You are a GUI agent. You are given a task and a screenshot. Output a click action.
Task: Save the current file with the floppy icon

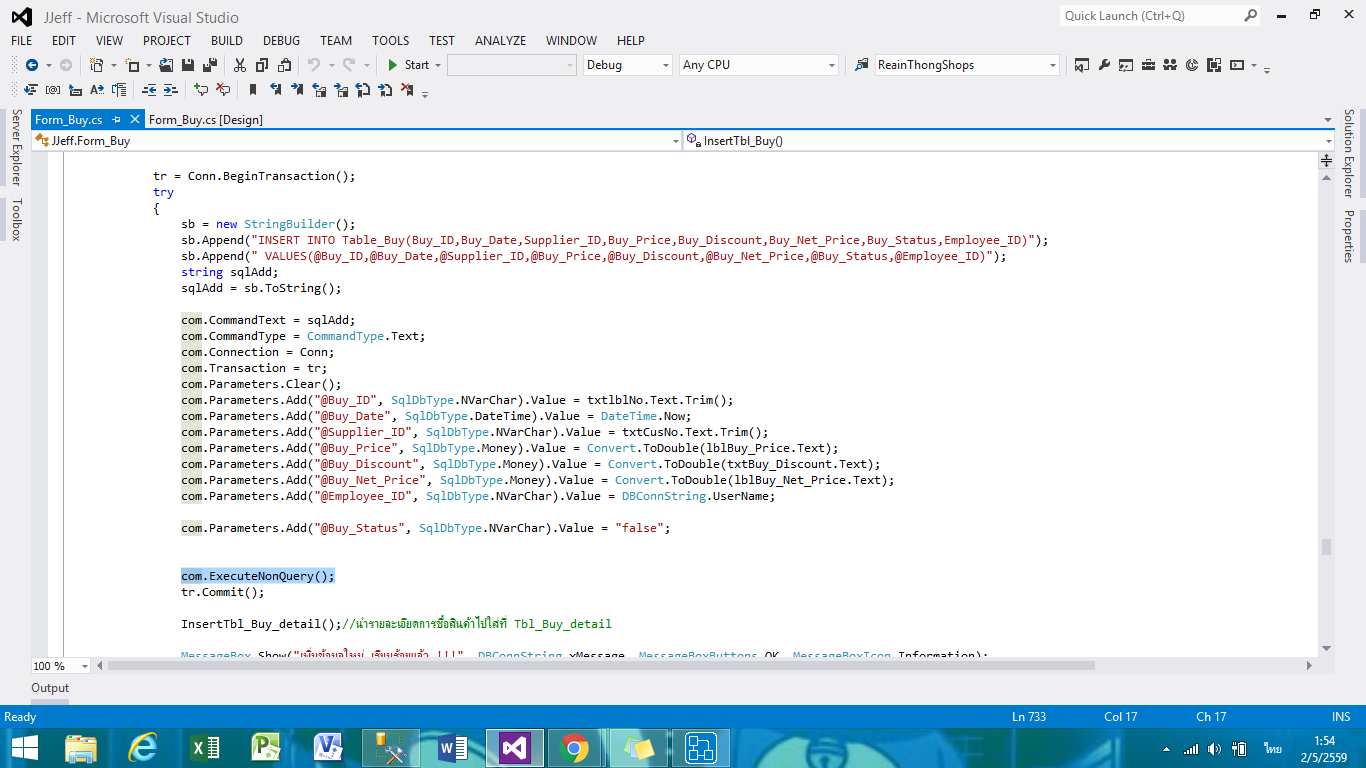pyautogui.click(x=188, y=65)
